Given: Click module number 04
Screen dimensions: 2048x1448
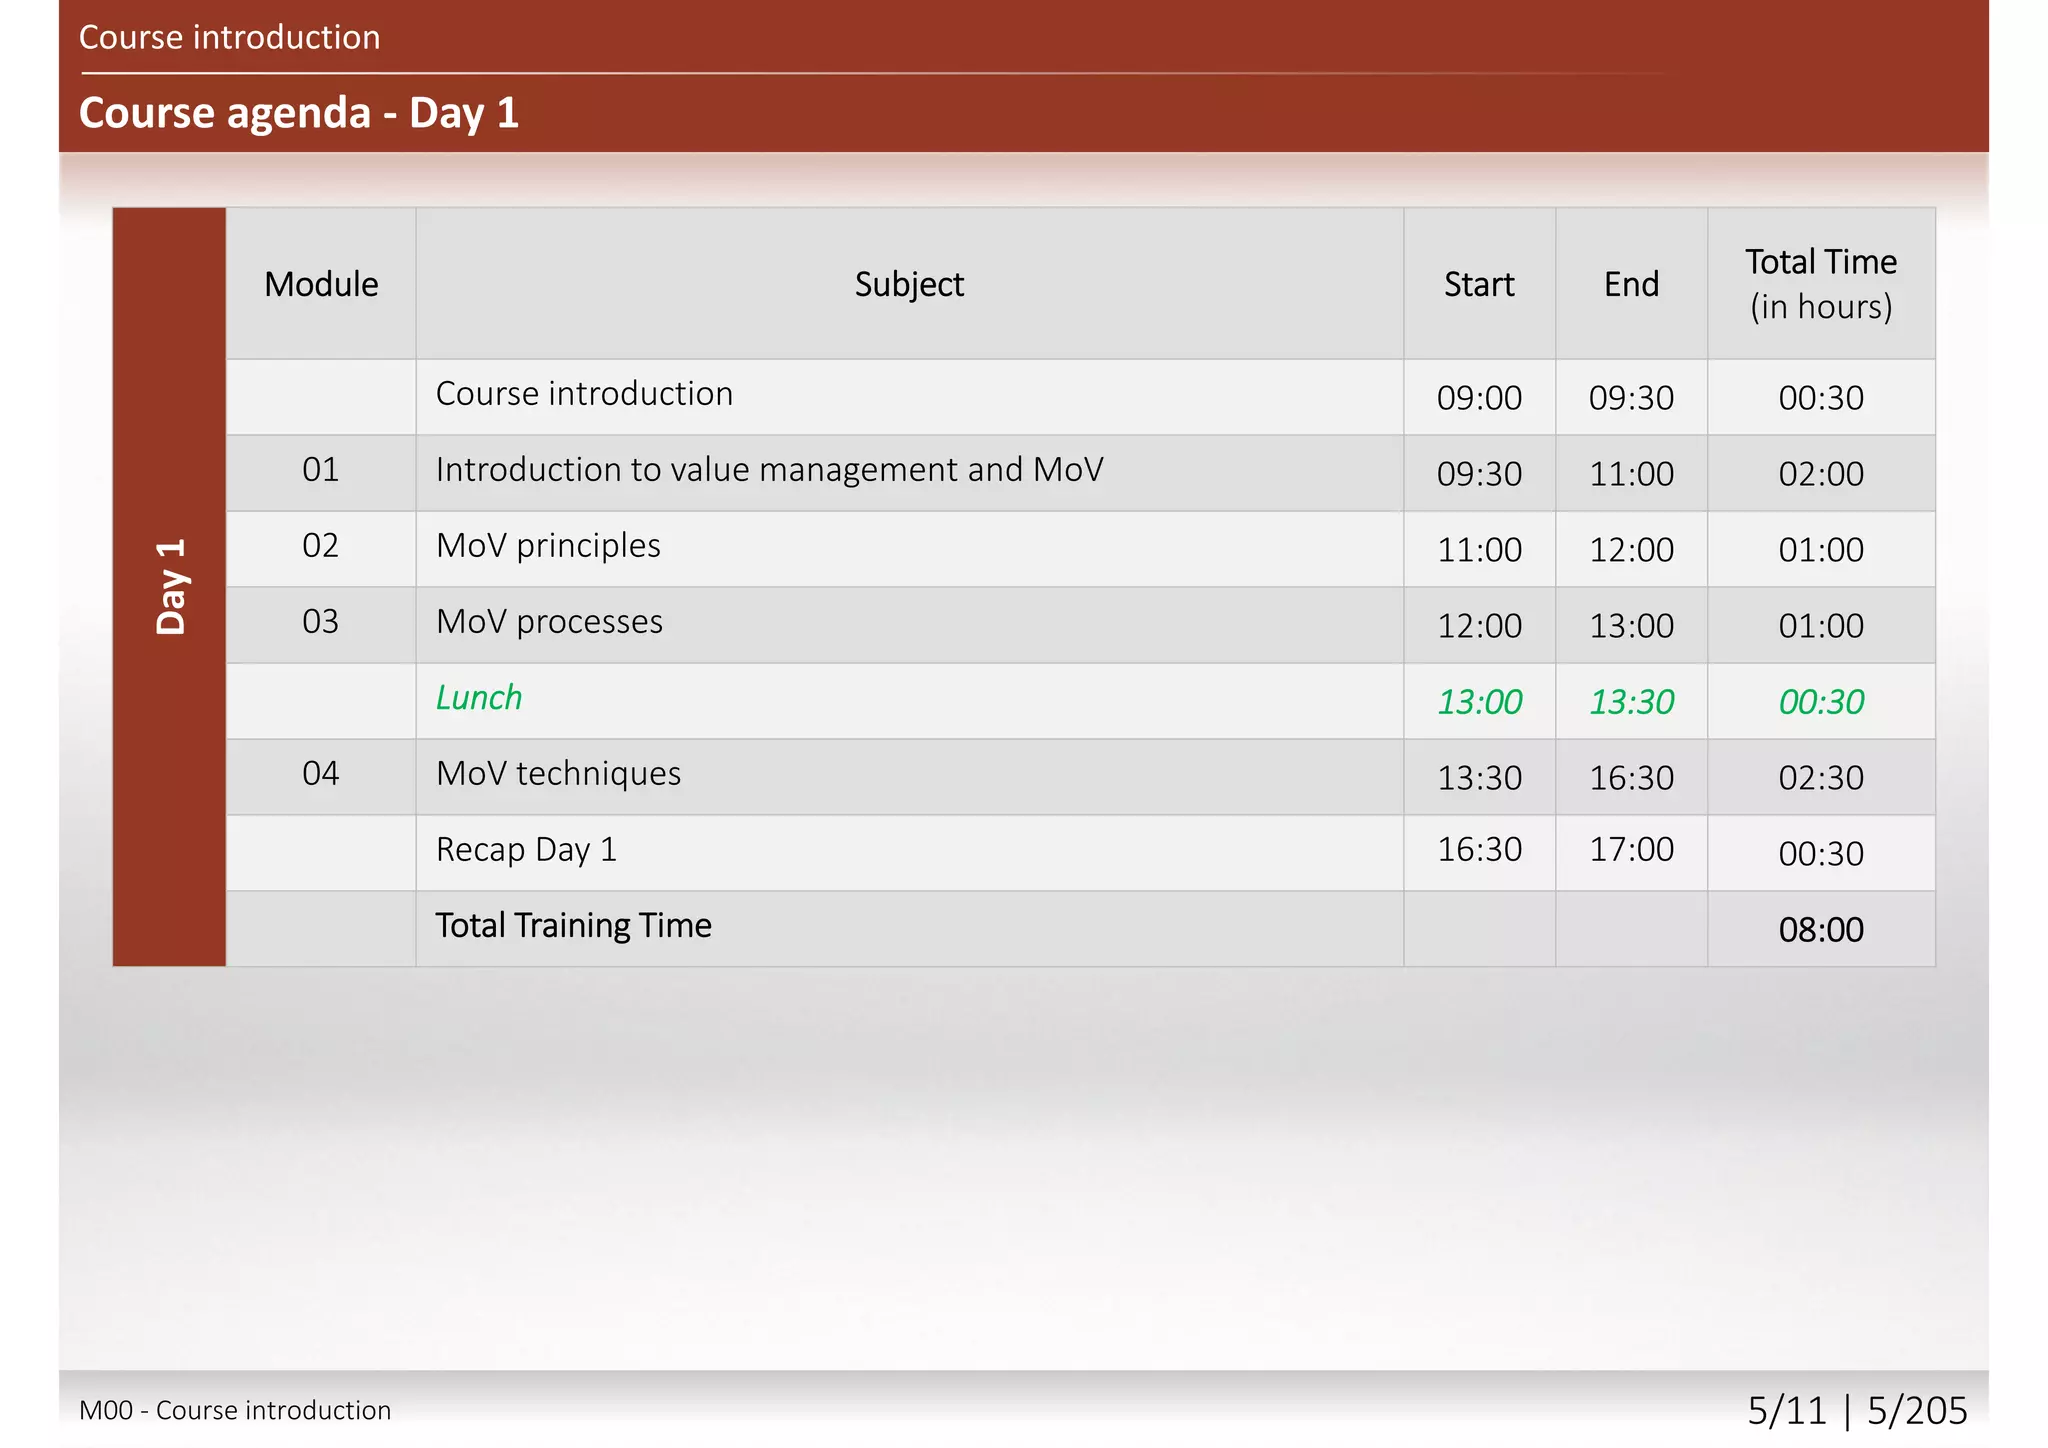Looking at the screenshot, I should [x=320, y=773].
